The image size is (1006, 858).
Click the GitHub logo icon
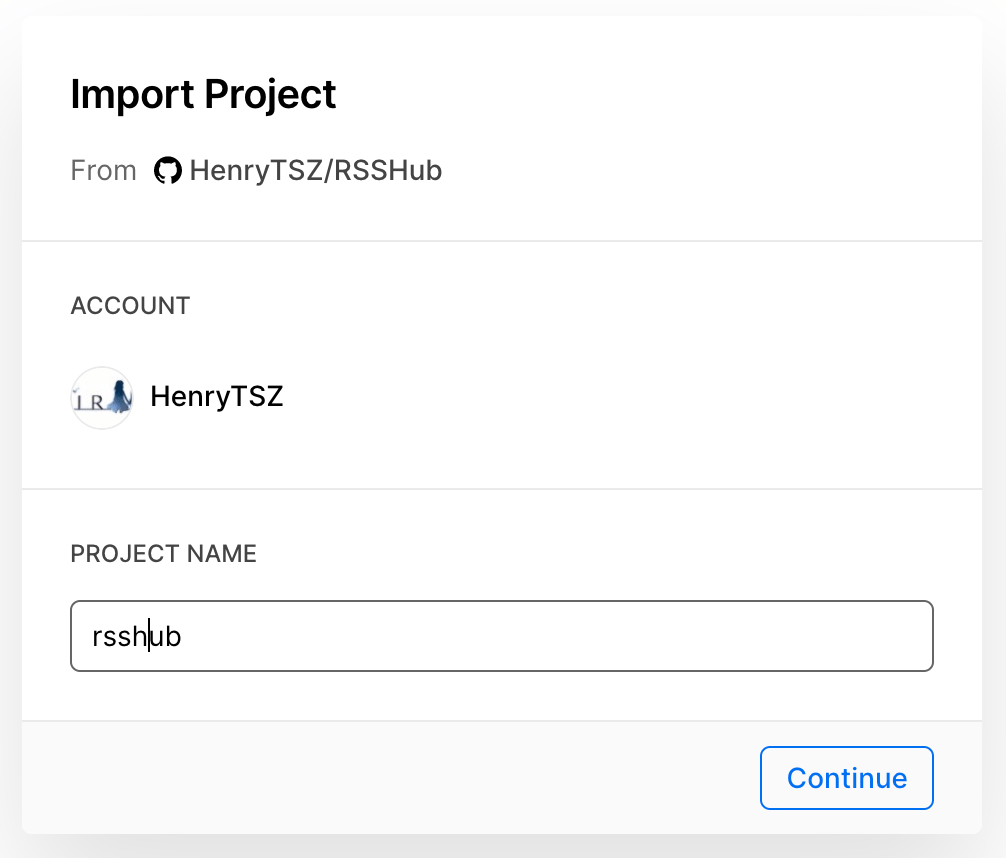[167, 170]
